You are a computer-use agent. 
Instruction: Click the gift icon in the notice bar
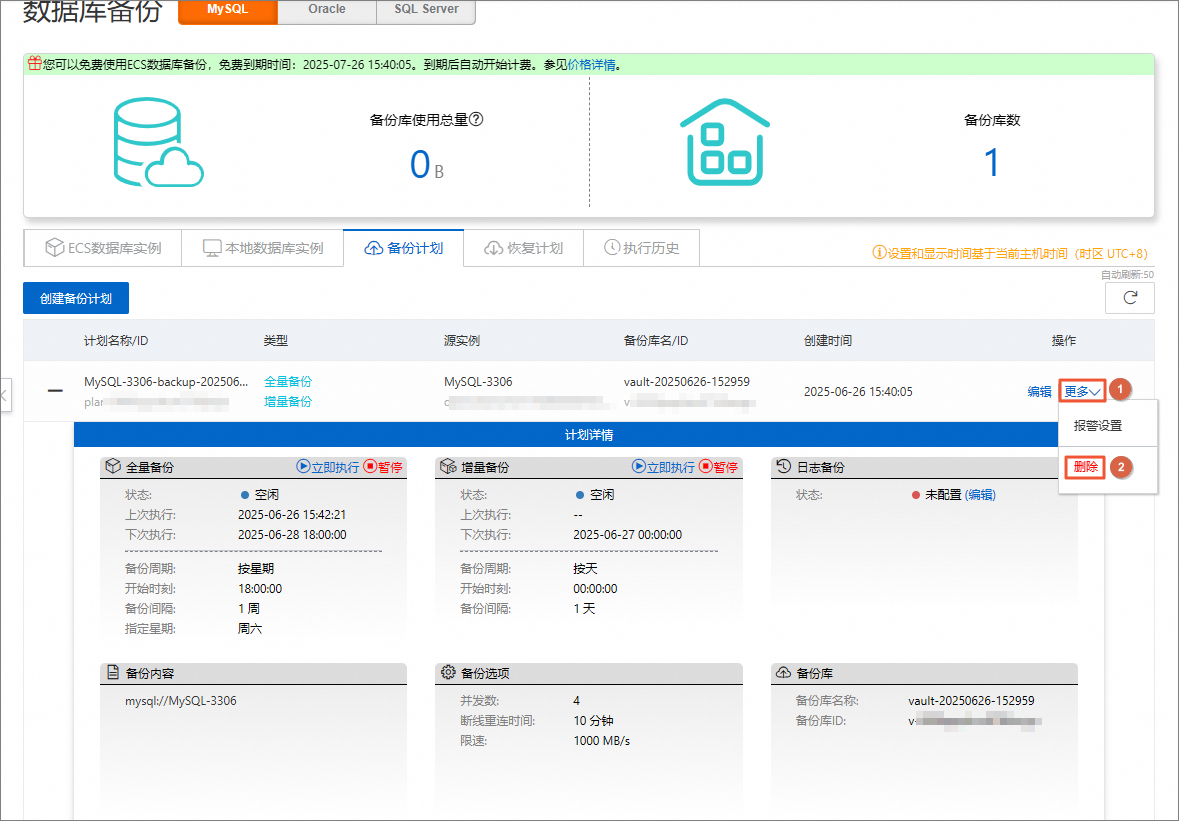click(35, 64)
